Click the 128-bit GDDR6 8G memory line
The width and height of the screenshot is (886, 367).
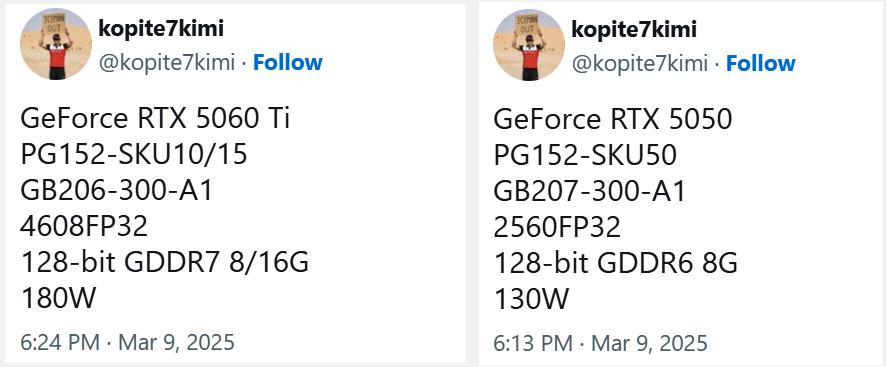point(615,264)
